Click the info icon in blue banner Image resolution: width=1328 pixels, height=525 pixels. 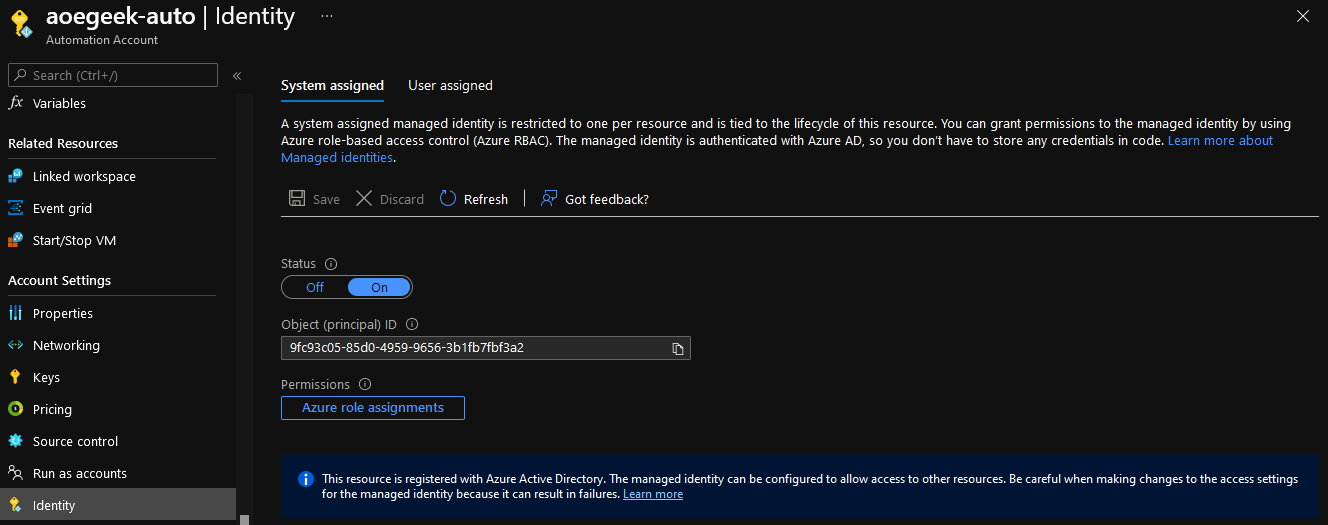point(307,480)
